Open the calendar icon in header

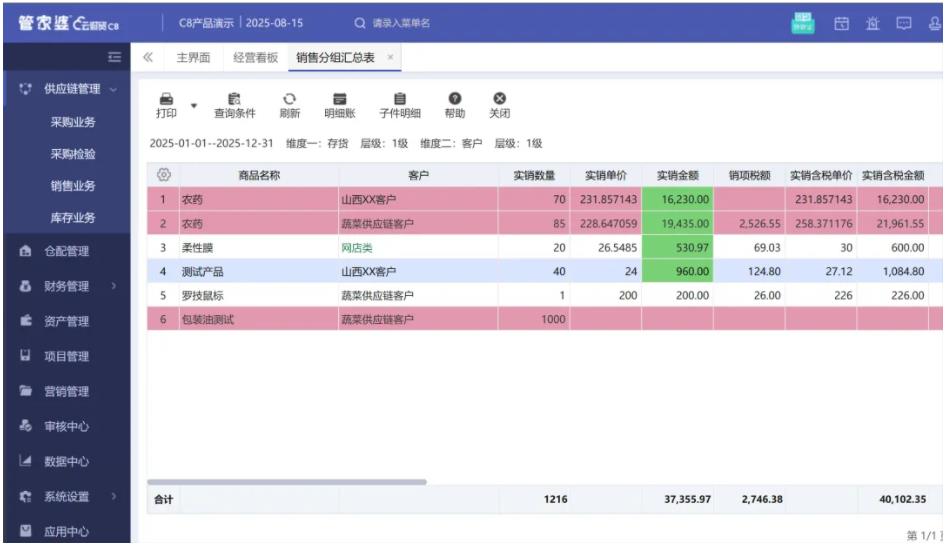(842, 24)
